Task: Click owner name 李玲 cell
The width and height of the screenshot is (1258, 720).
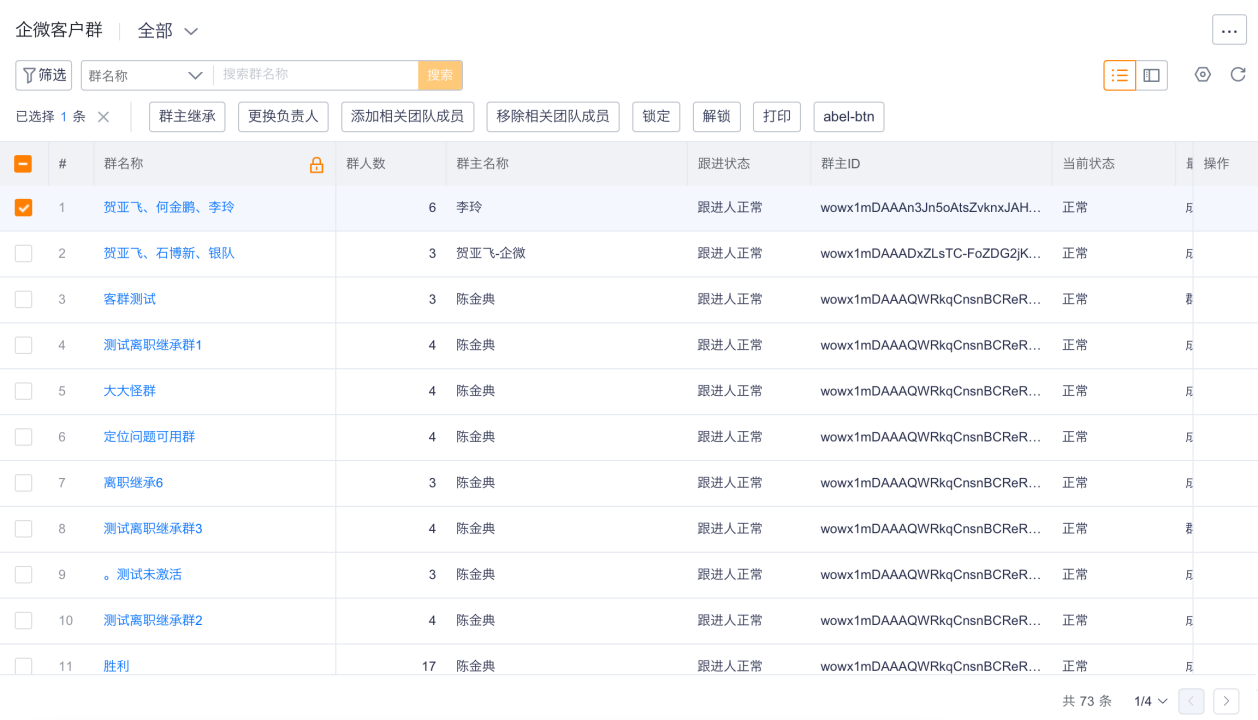Action: point(469,207)
